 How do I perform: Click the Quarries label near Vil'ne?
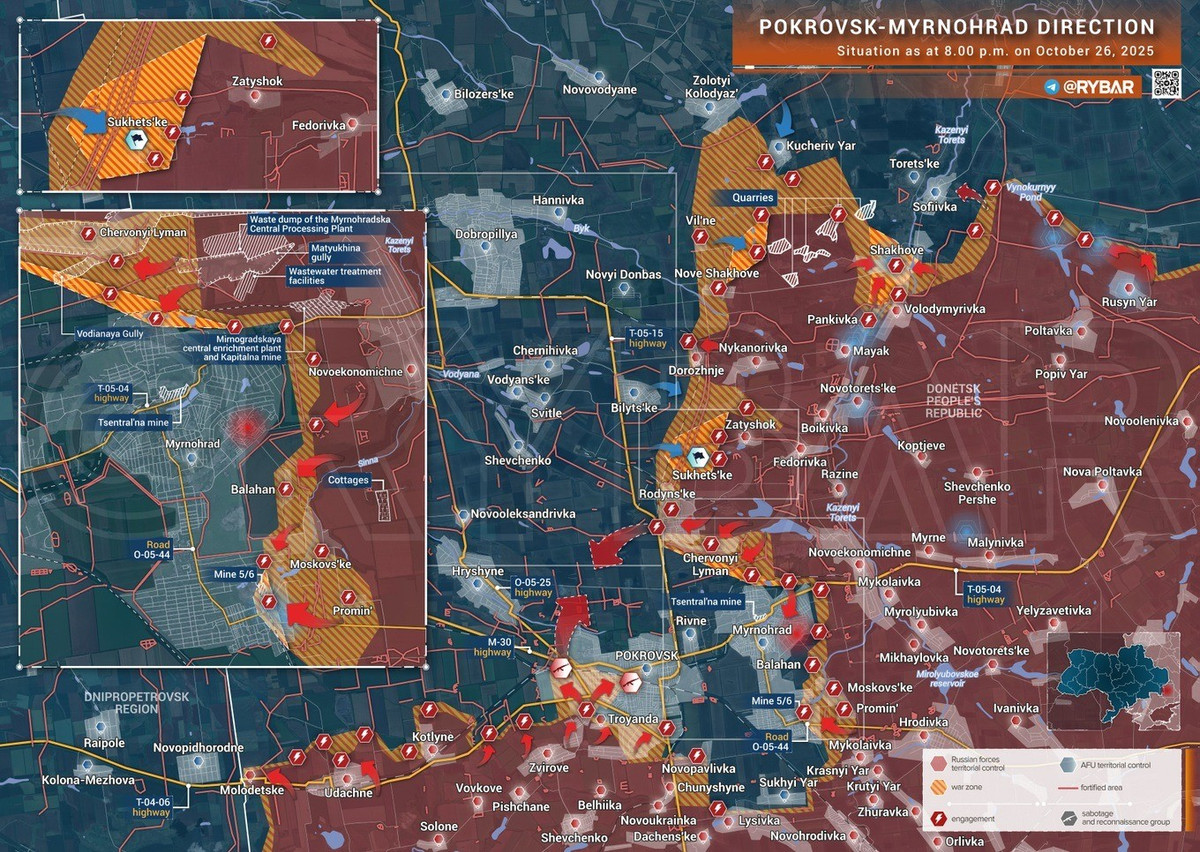tap(751, 198)
